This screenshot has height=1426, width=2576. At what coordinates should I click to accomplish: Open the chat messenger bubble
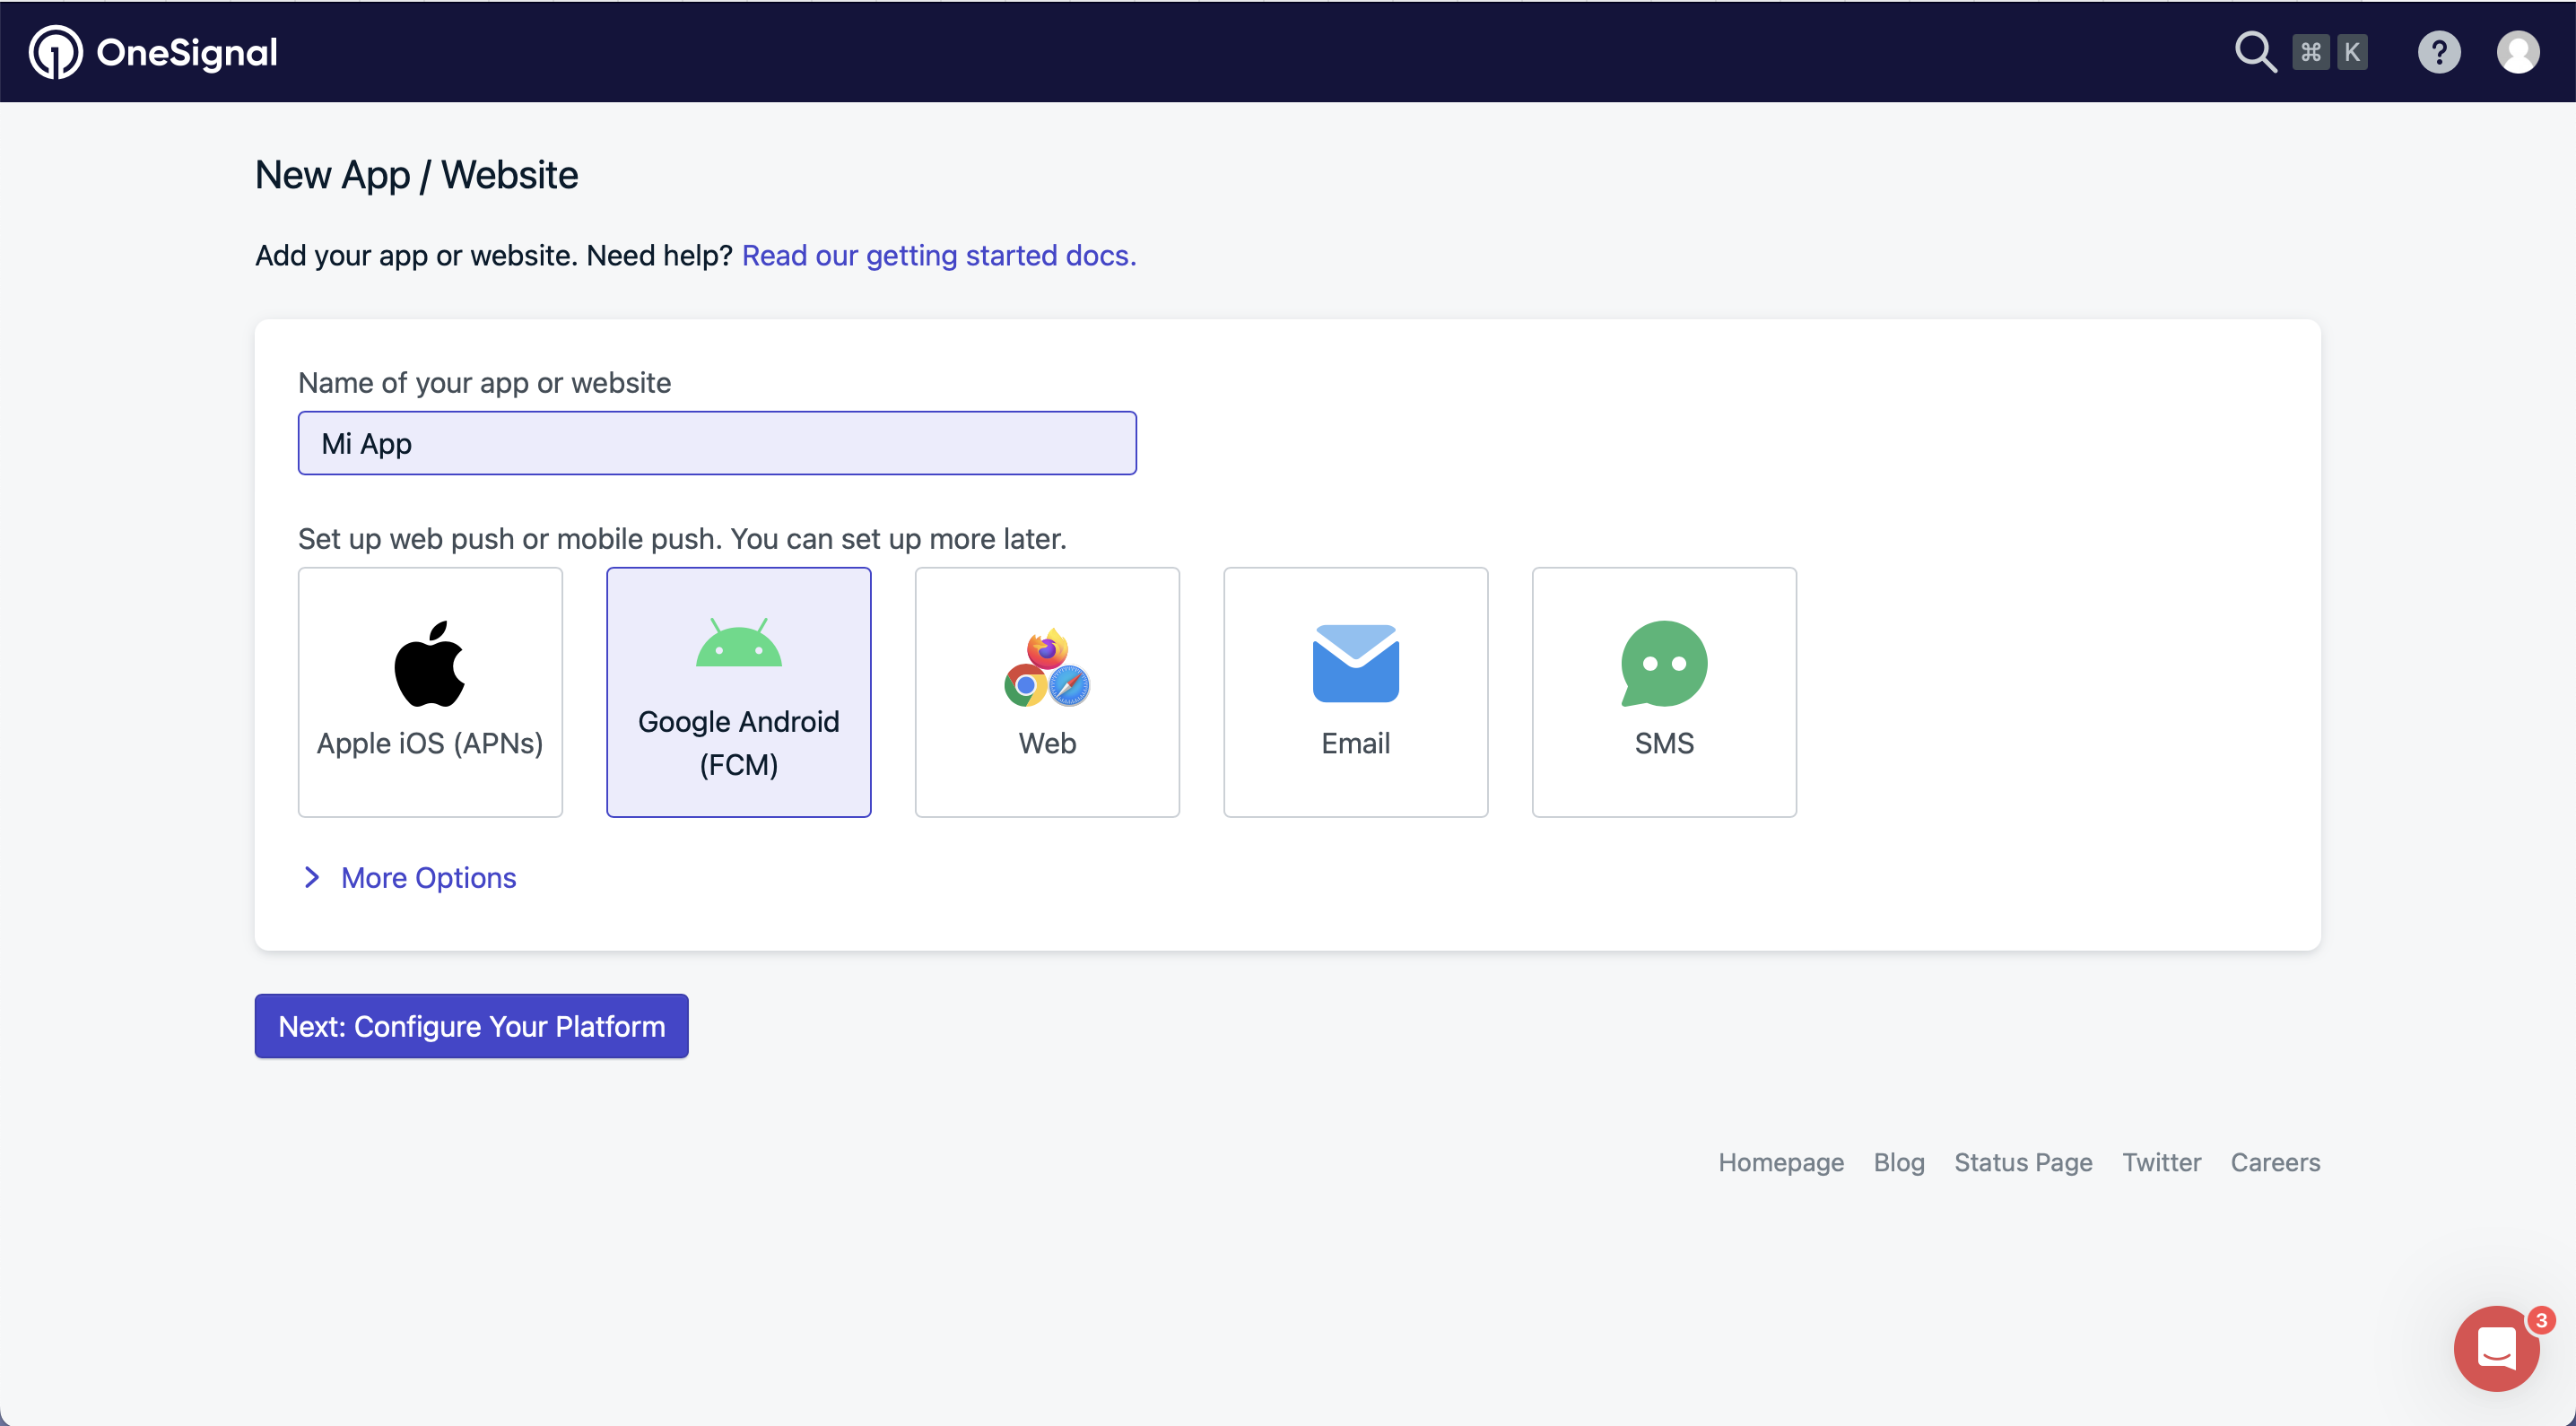2496,1348
